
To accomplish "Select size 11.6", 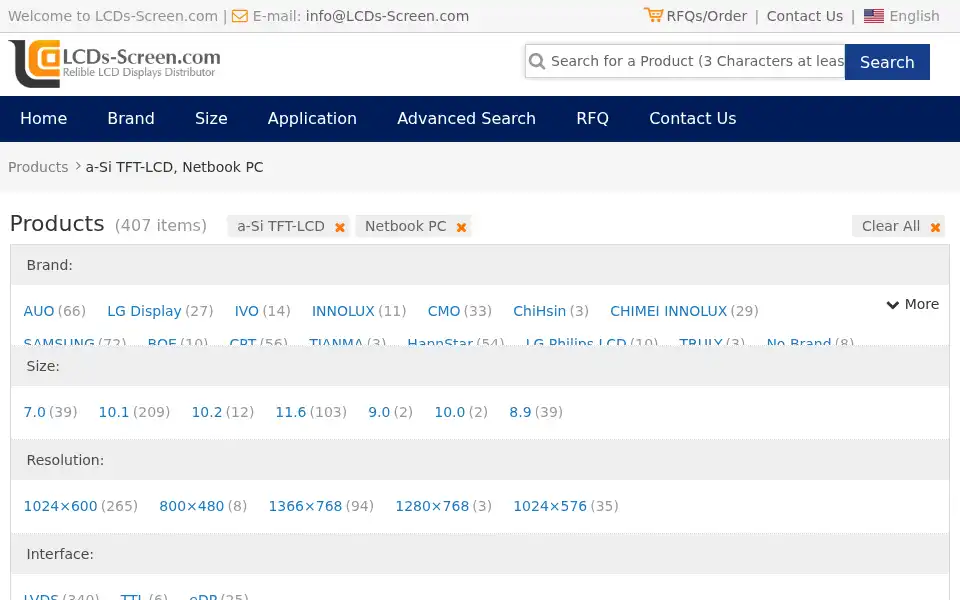I will [x=291, y=412].
